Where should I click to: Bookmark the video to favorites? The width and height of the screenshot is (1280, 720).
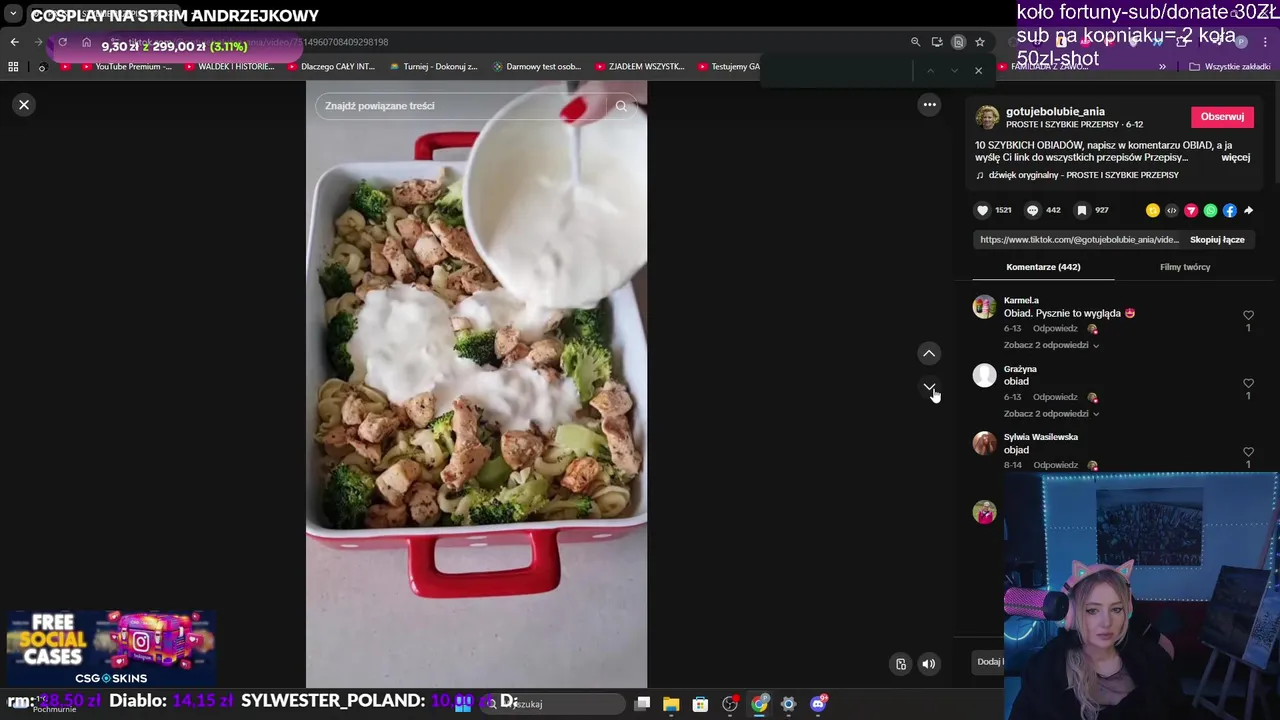[1081, 210]
